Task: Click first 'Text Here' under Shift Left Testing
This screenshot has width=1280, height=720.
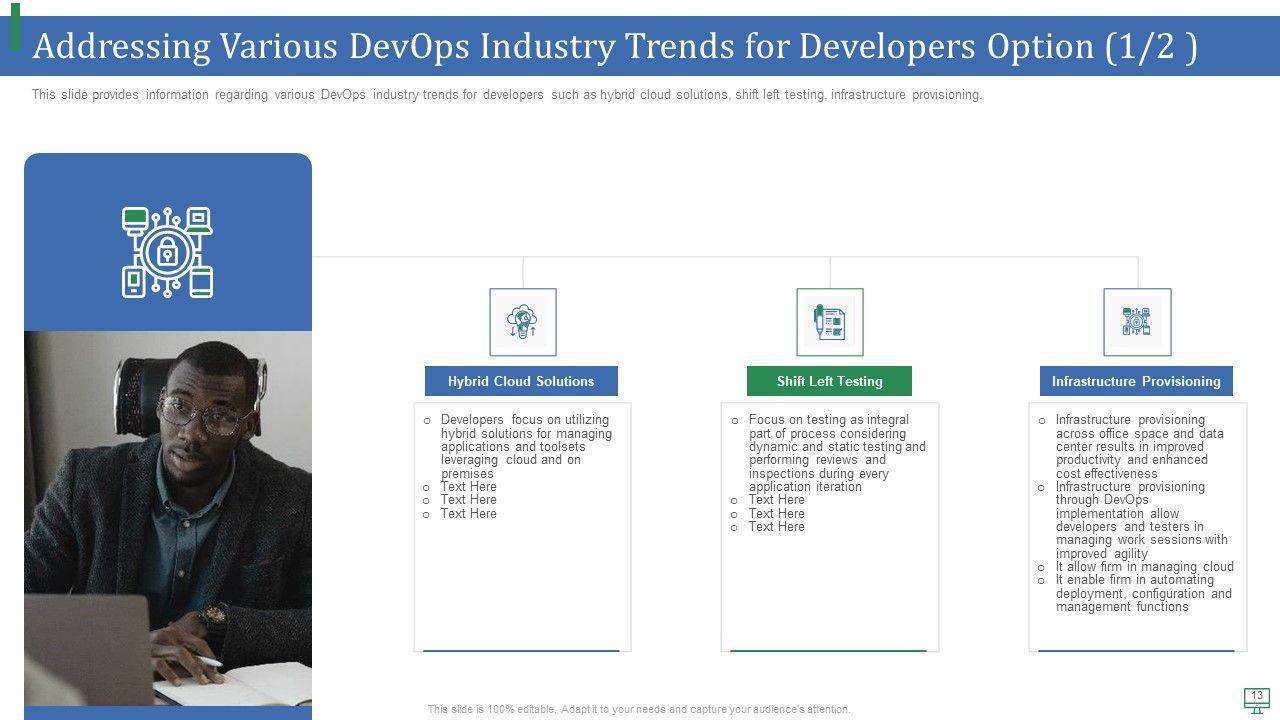Action: 776,500
